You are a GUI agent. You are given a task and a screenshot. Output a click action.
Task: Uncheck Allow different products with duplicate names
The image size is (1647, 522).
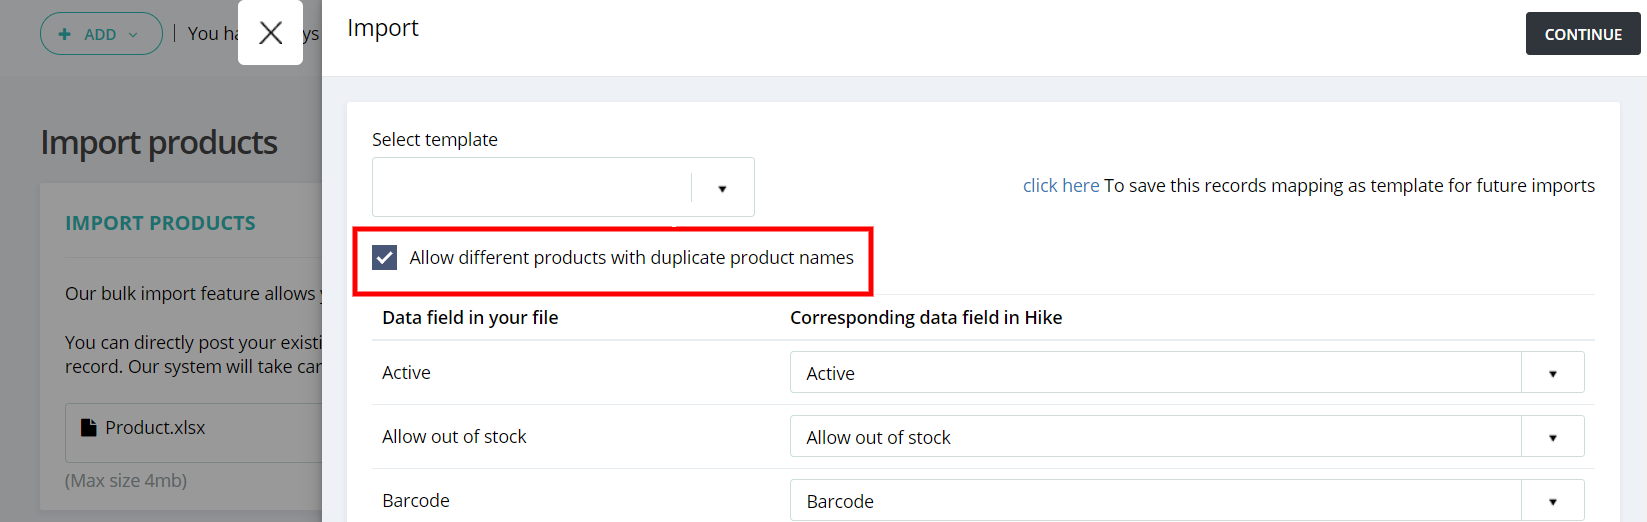385,258
